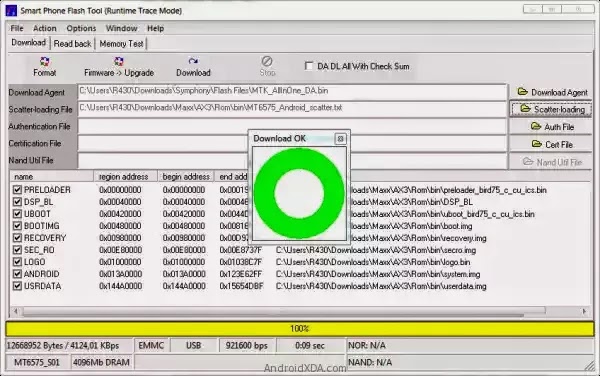This screenshot has width=600, height=376.
Task: Click the EMMC status bar cell
Action: (151, 345)
